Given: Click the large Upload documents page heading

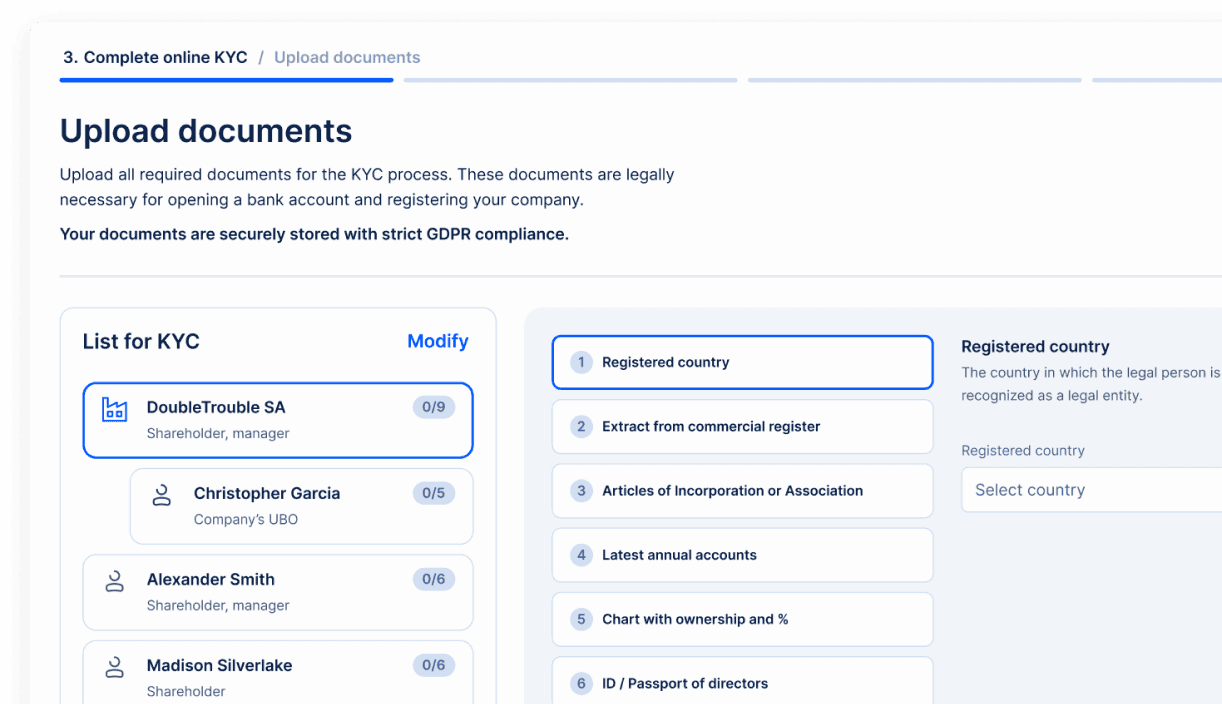Looking at the screenshot, I should pos(206,131).
